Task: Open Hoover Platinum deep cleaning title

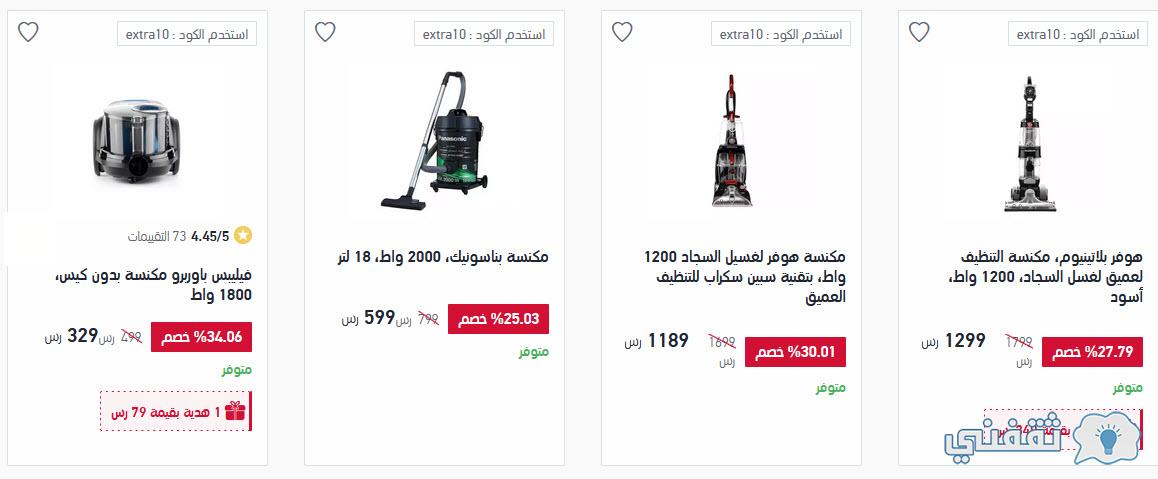Action: pyautogui.click(x=1044, y=278)
